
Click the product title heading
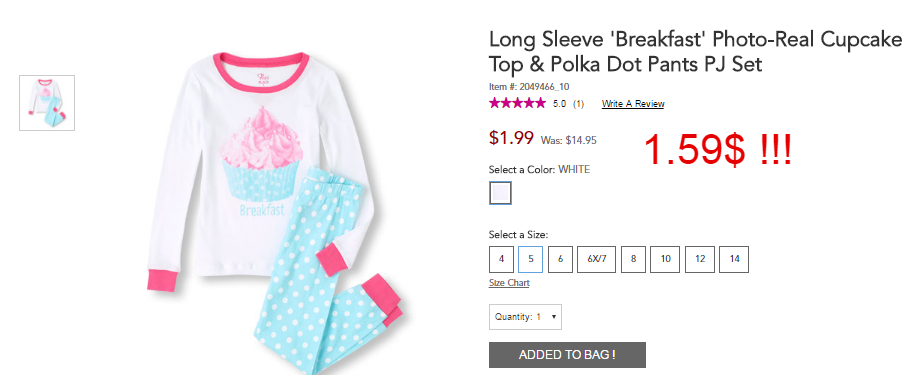(x=696, y=52)
